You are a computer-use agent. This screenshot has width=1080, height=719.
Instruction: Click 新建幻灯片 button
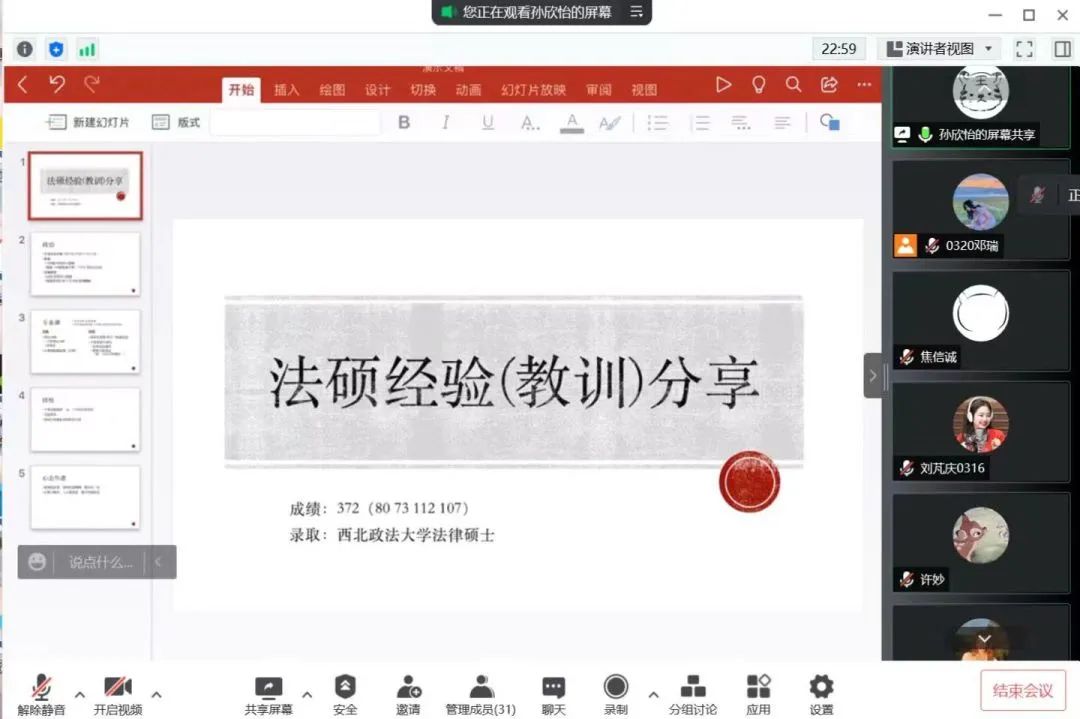click(x=88, y=122)
